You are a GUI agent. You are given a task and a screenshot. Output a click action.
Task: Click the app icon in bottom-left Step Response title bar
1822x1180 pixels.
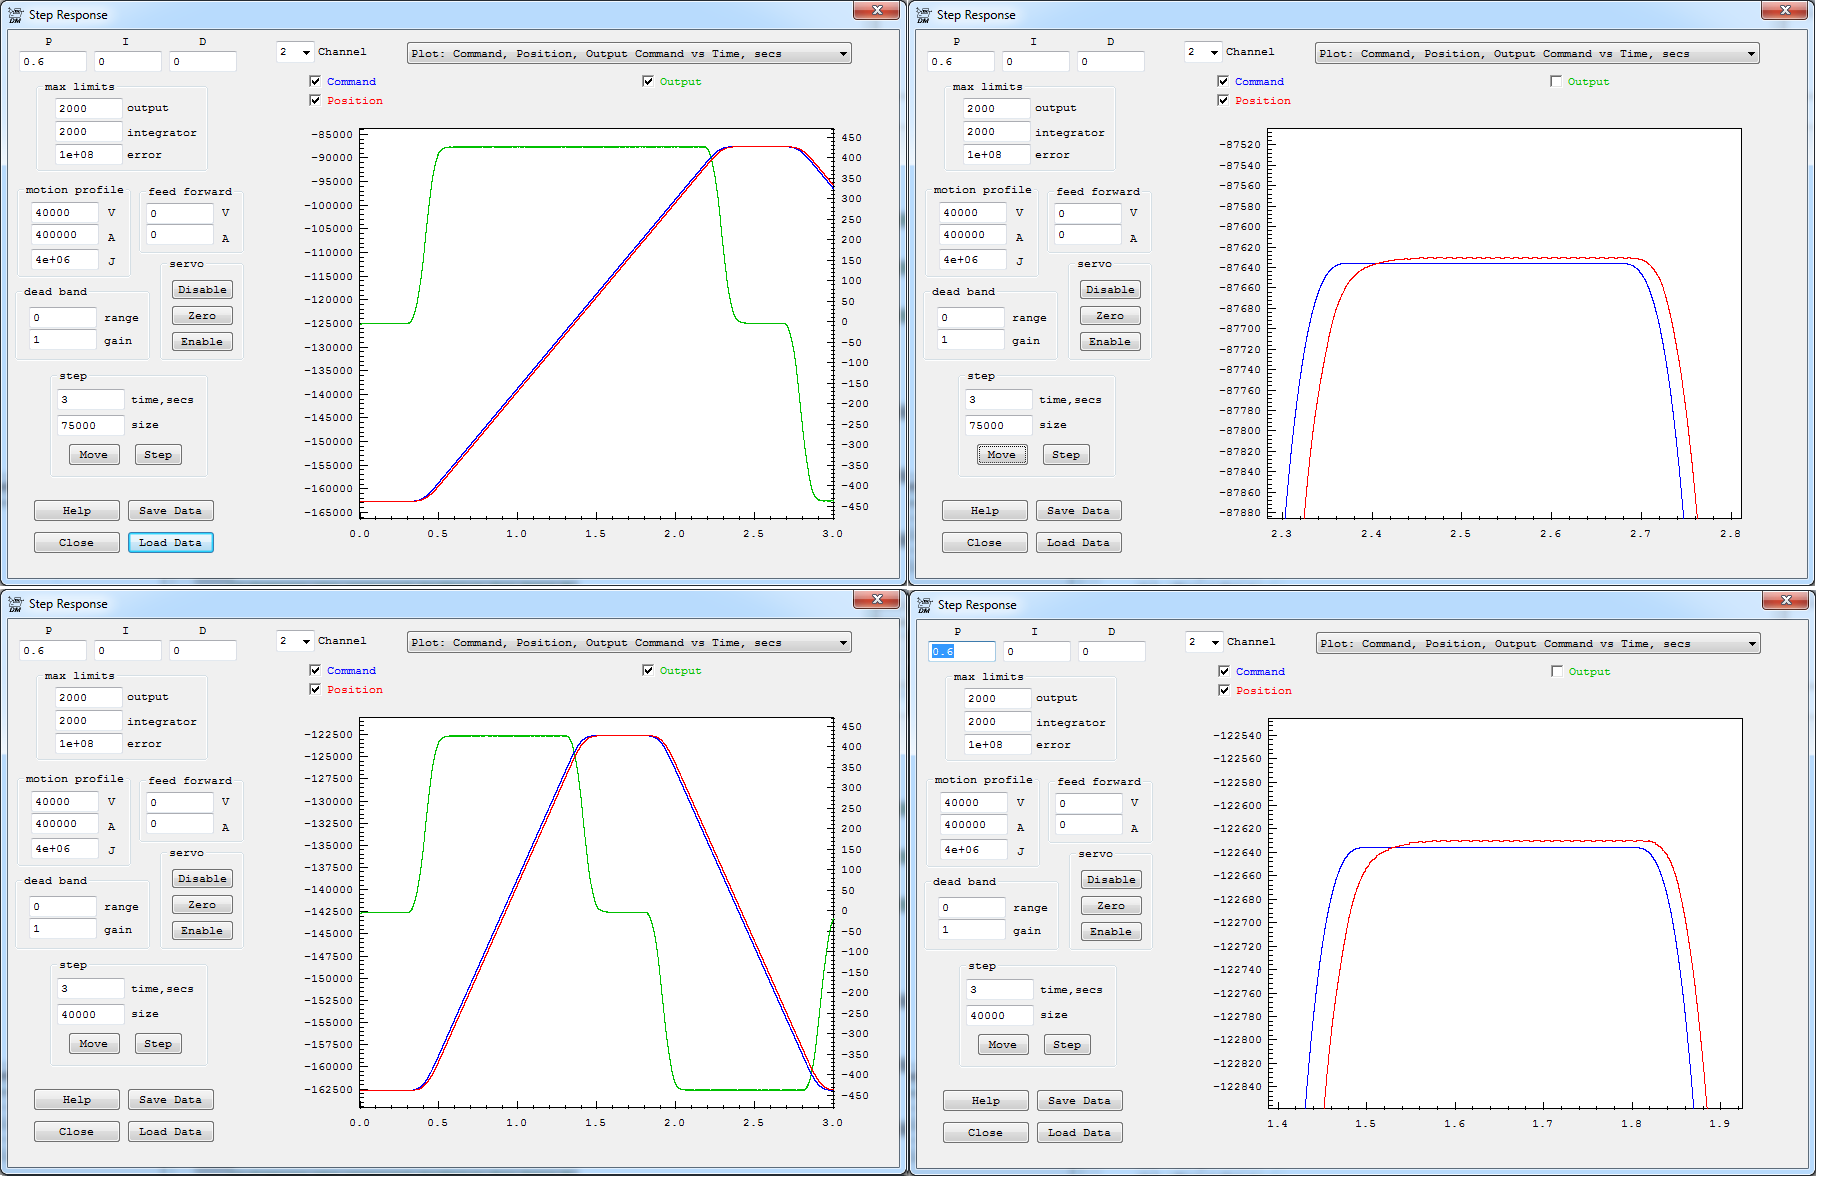(15, 604)
